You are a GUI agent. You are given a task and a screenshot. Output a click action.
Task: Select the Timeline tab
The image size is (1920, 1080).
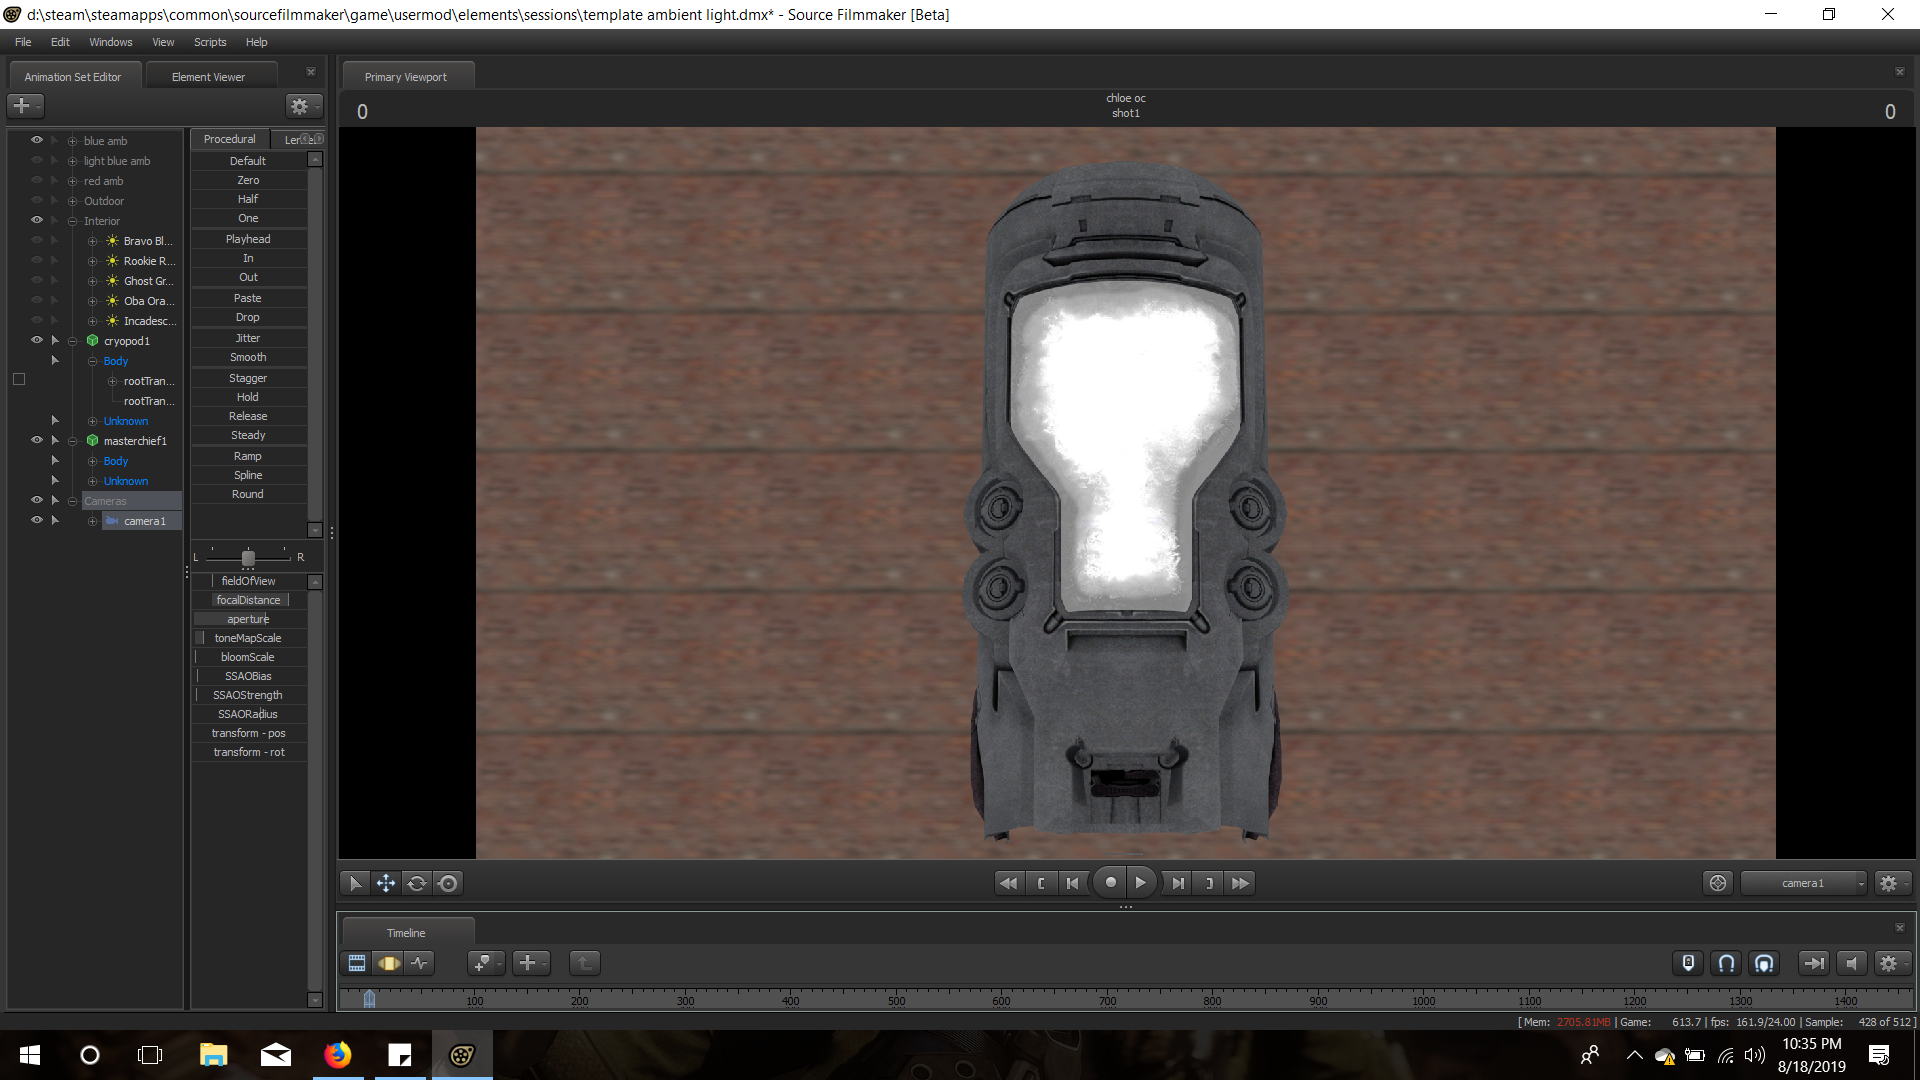[406, 933]
